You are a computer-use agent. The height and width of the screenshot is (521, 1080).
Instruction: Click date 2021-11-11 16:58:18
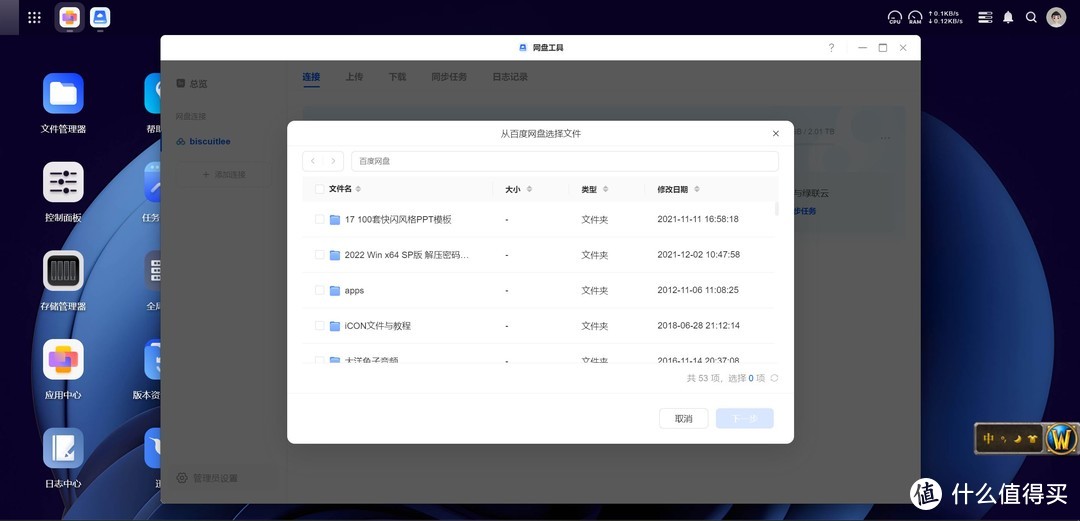[x=698, y=219]
